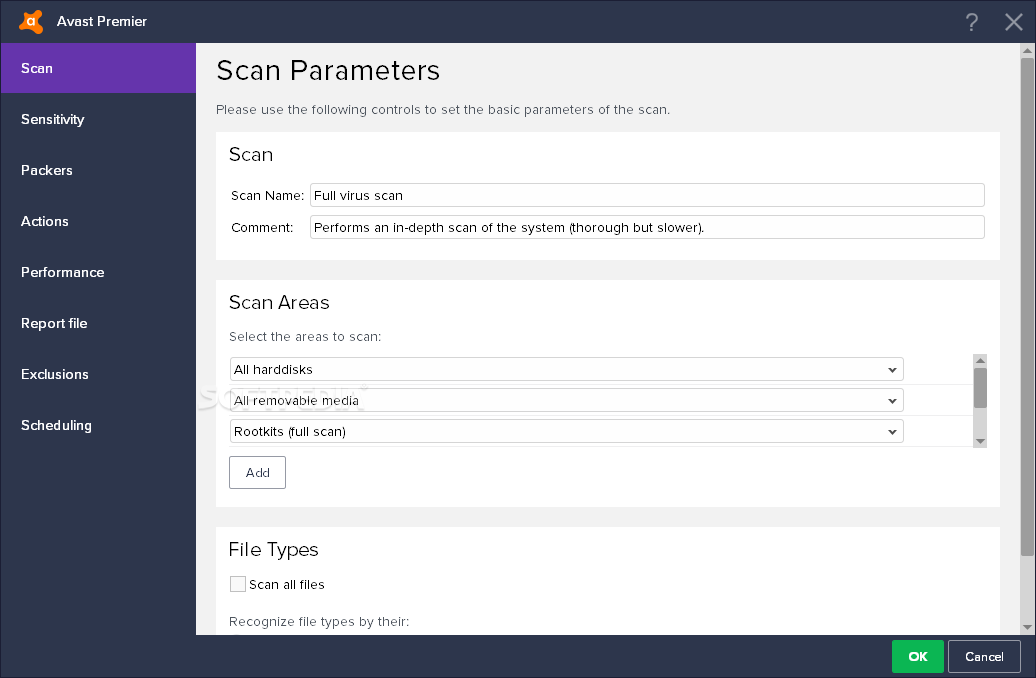Click the scan areas list scrollbar thumb
This screenshot has height=678, width=1036.
pos(980,389)
